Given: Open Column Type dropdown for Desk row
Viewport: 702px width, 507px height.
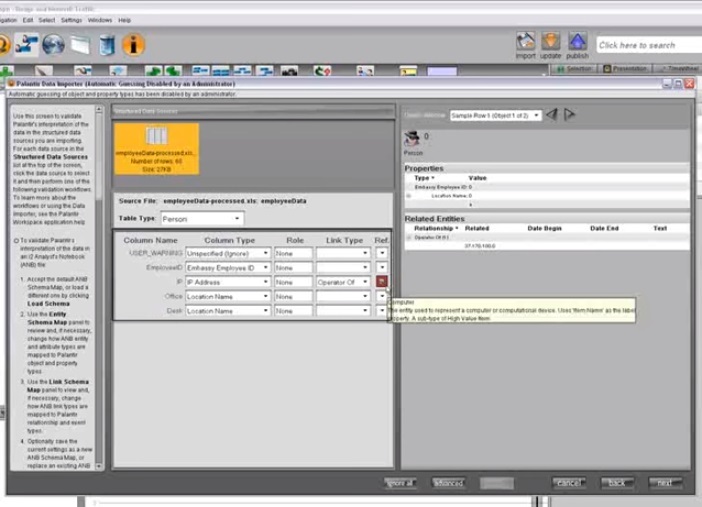Looking at the screenshot, I should point(228,310).
